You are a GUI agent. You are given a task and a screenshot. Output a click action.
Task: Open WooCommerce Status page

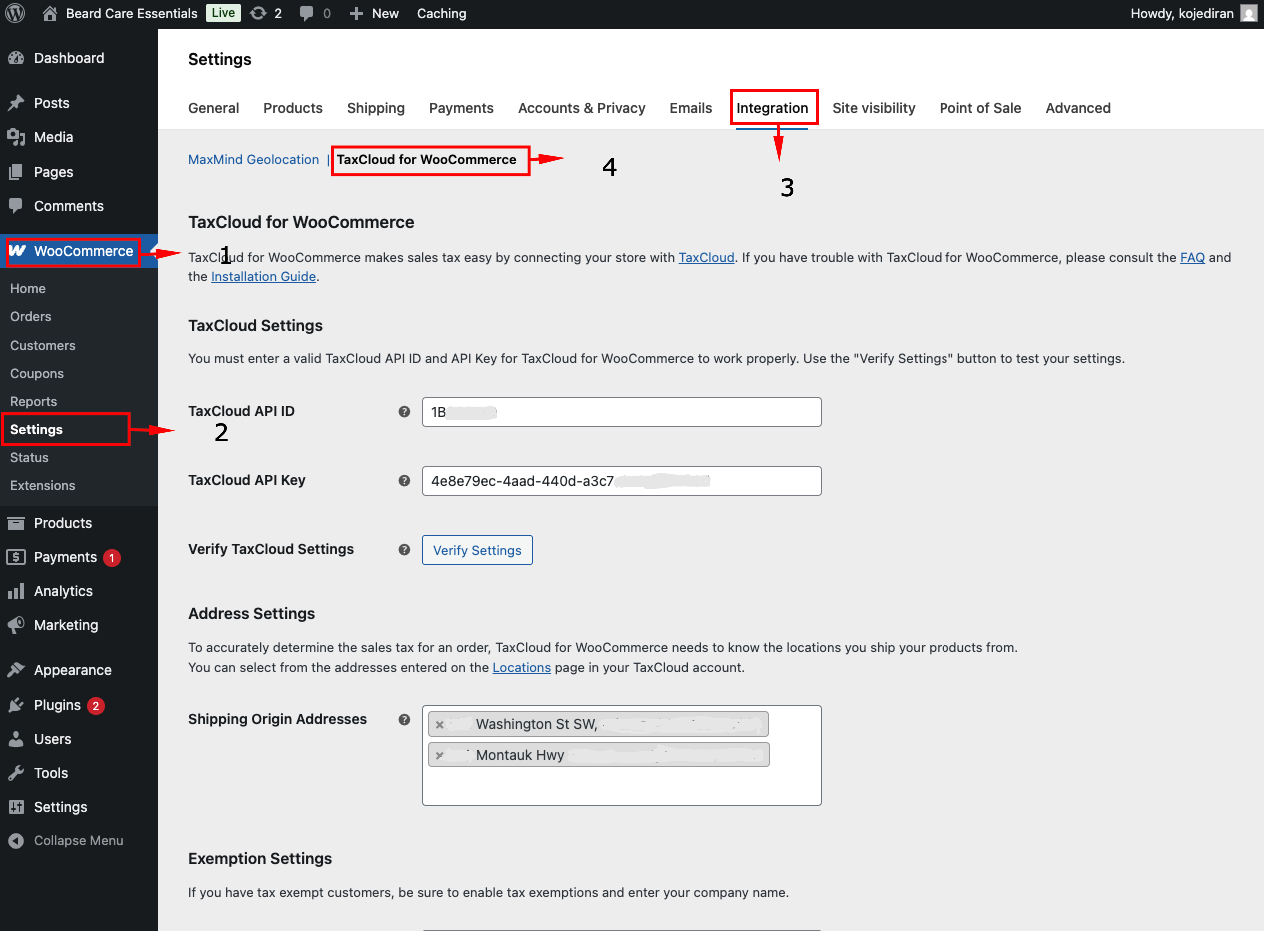(x=29, y=457)
